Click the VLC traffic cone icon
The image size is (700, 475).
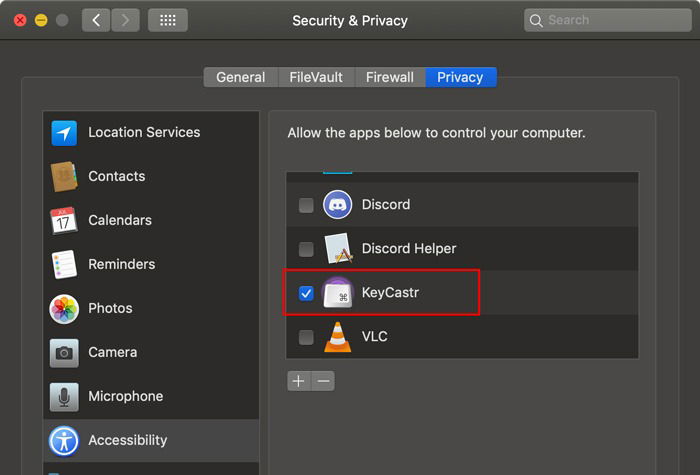pyautogui.click(x=338, y=337)
